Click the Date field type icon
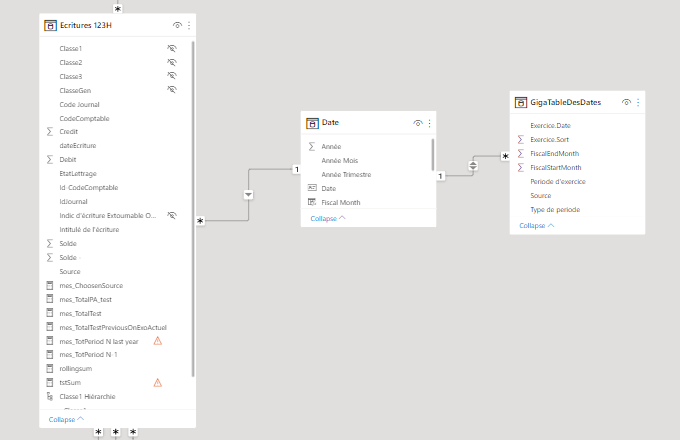 312,188
